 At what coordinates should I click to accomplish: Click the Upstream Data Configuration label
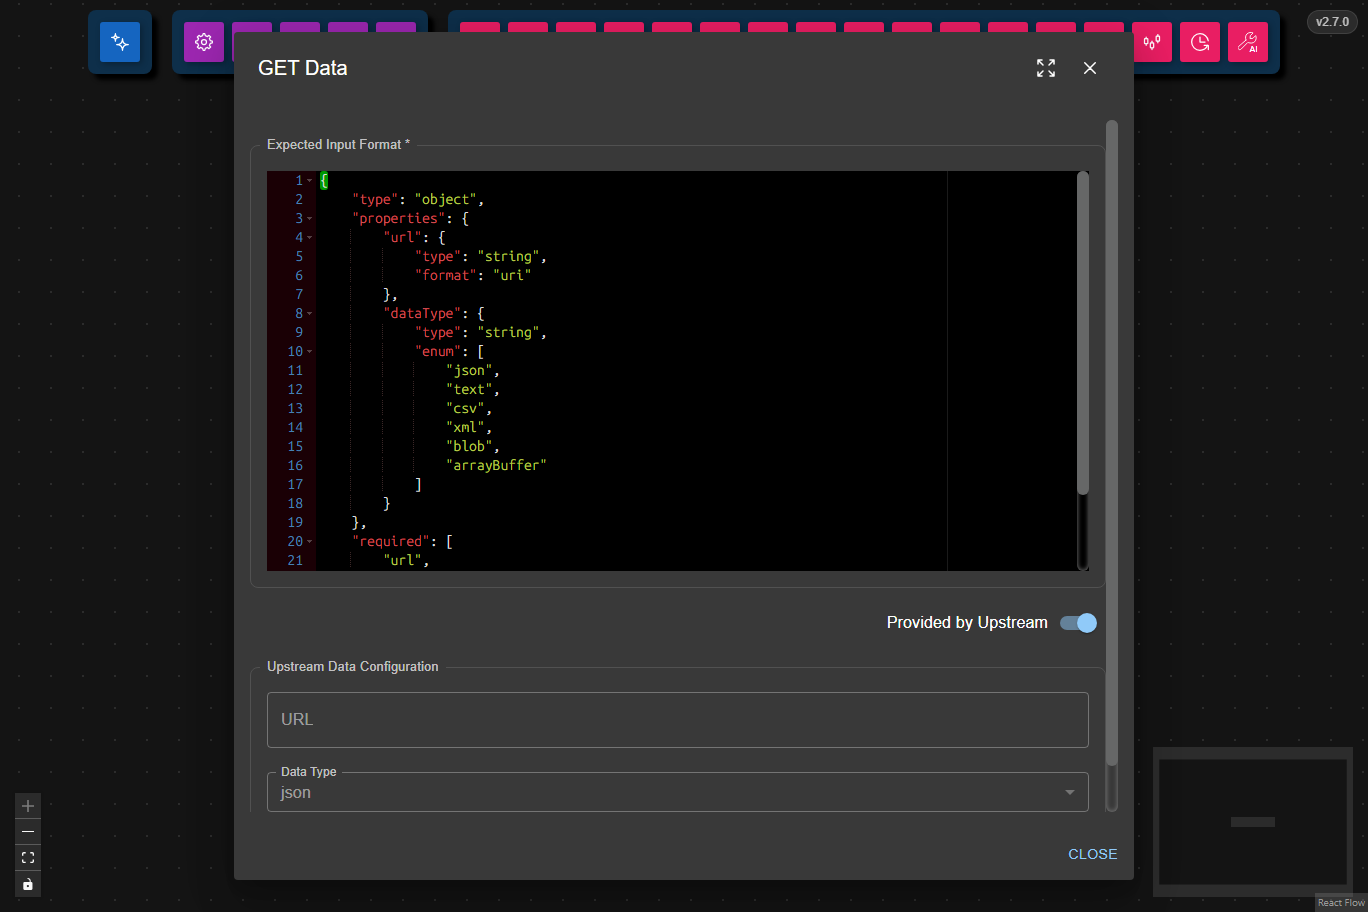(x=352, y=667)
